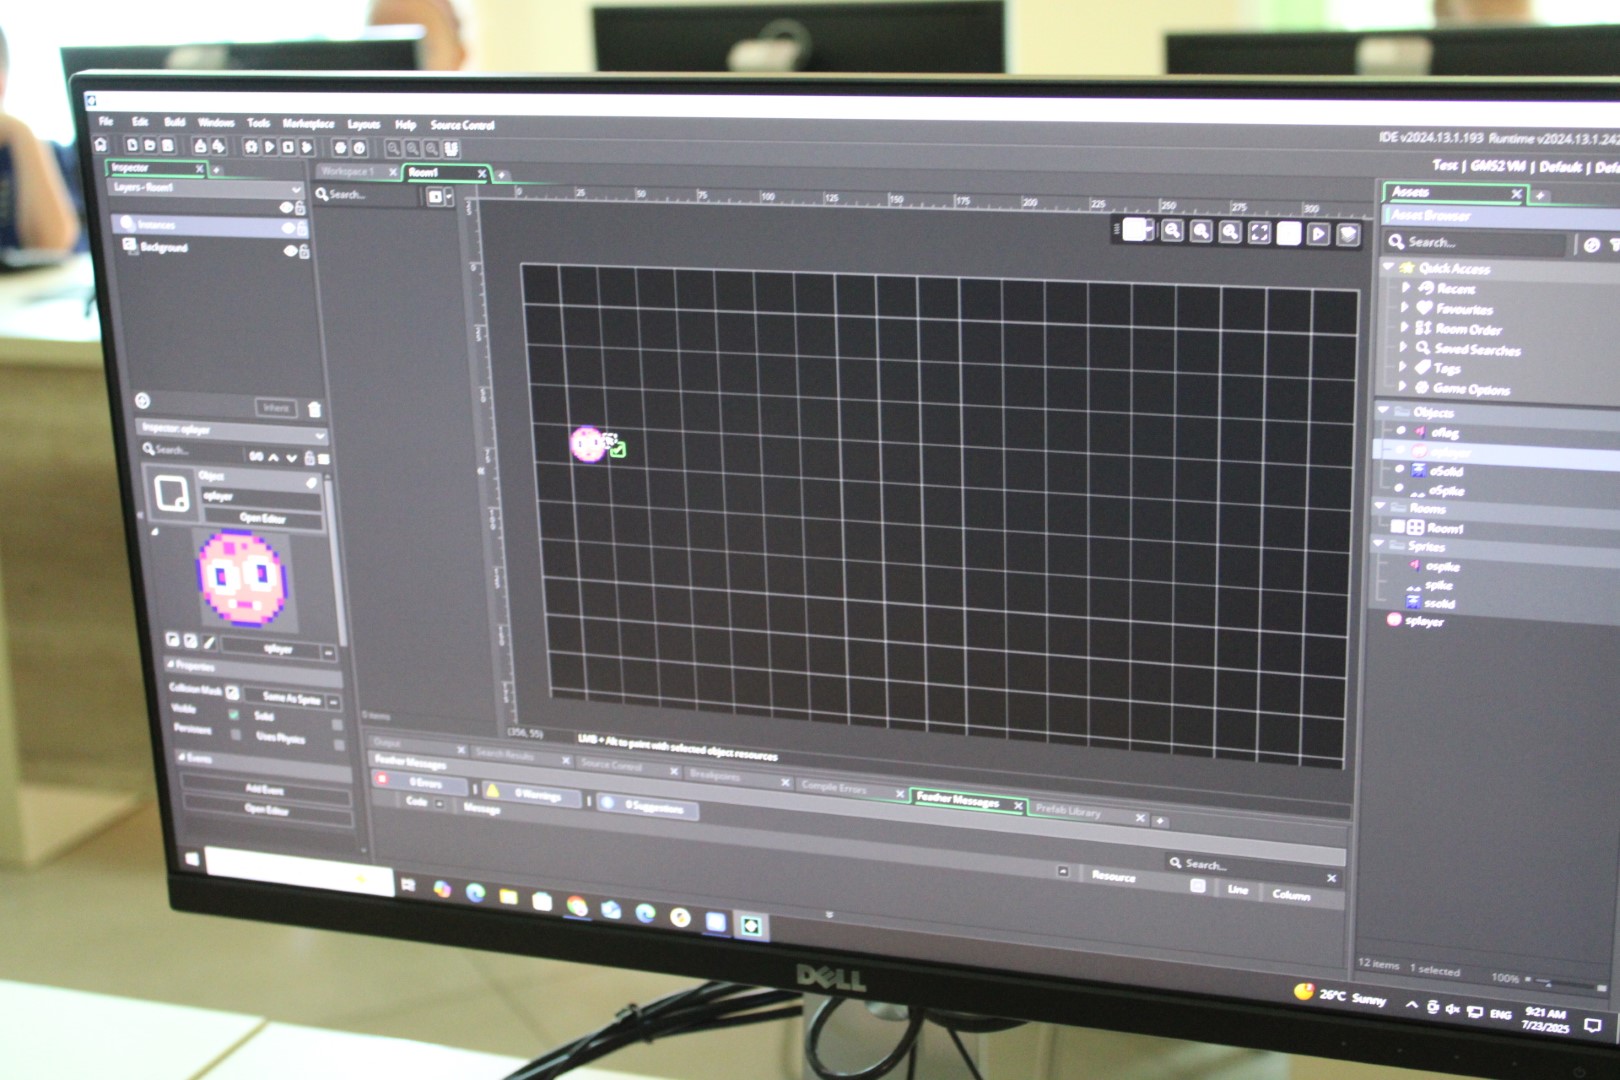Click the GameMaker icon in the taskbar
Viewport: 1620px width, 1080px height.
tap(751, 926)
